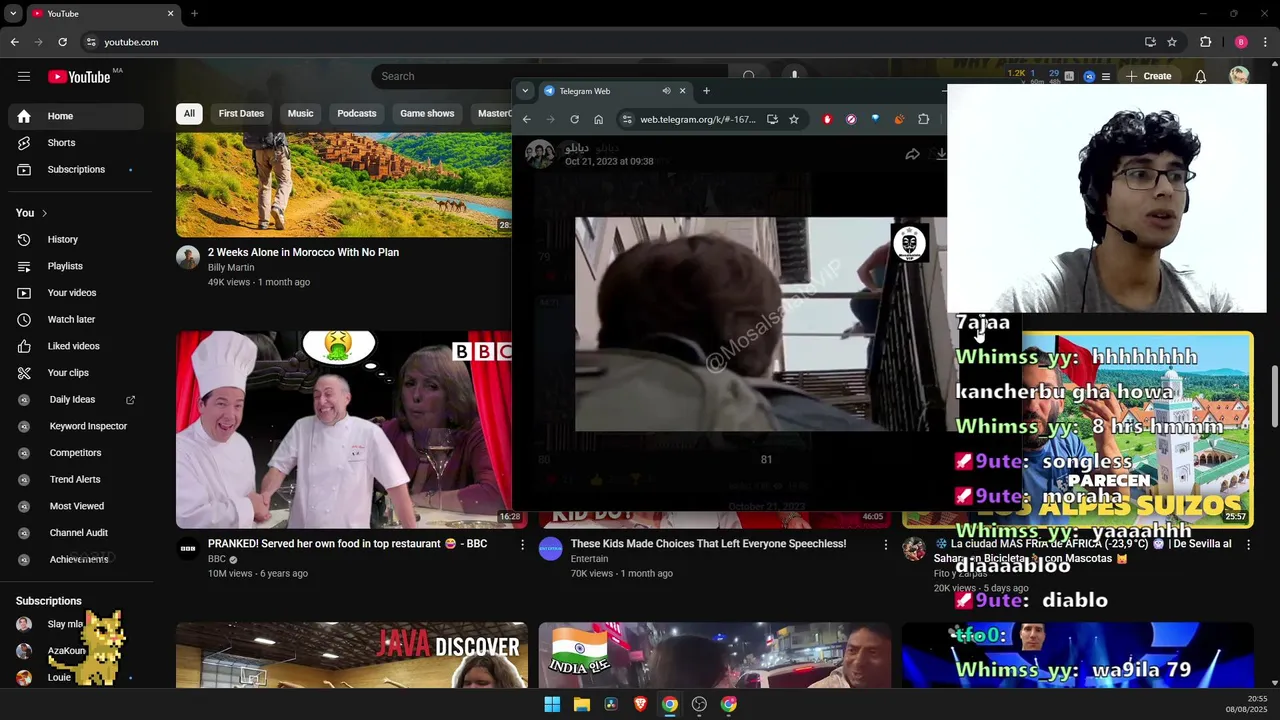Screen dimensions: 1280x720
Task: Open 2 Weeks Alone in Morocco thumbnail
Action: 344,185
